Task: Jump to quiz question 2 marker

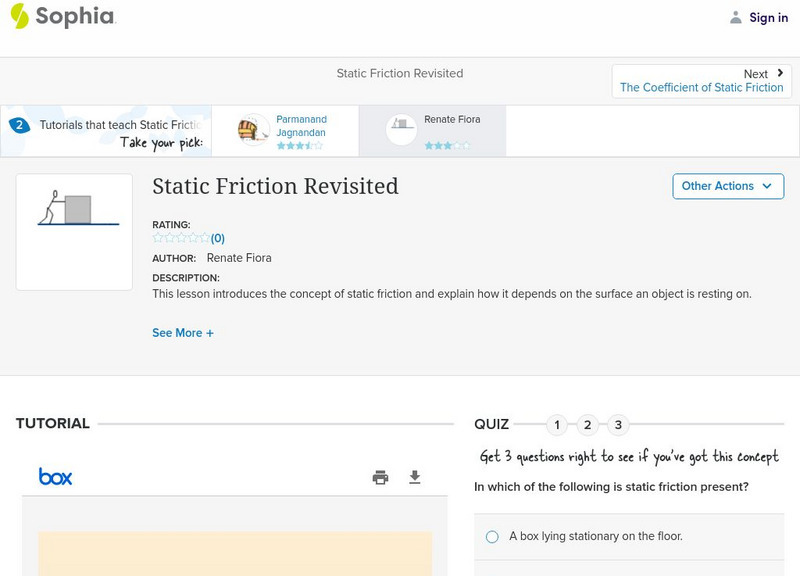Action: [588, 424]
